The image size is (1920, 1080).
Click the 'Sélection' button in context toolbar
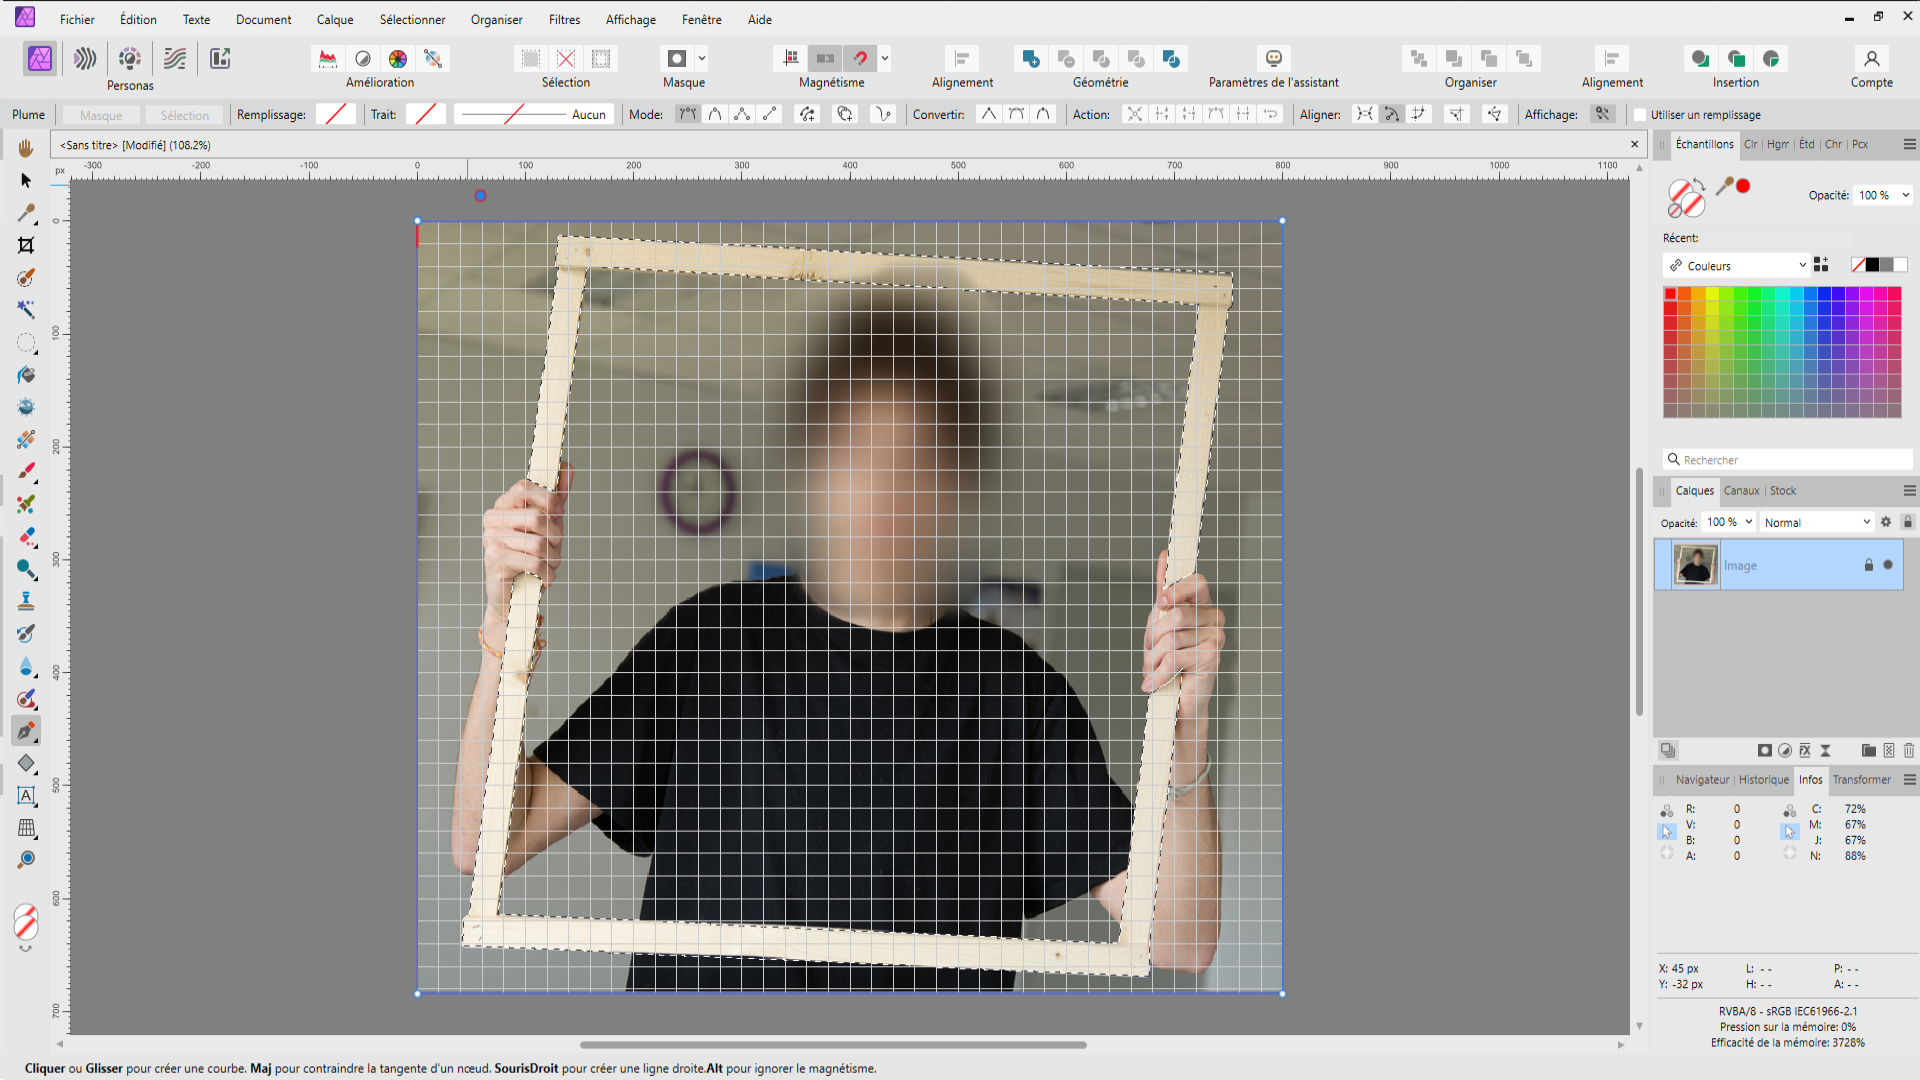pos(185,115)
